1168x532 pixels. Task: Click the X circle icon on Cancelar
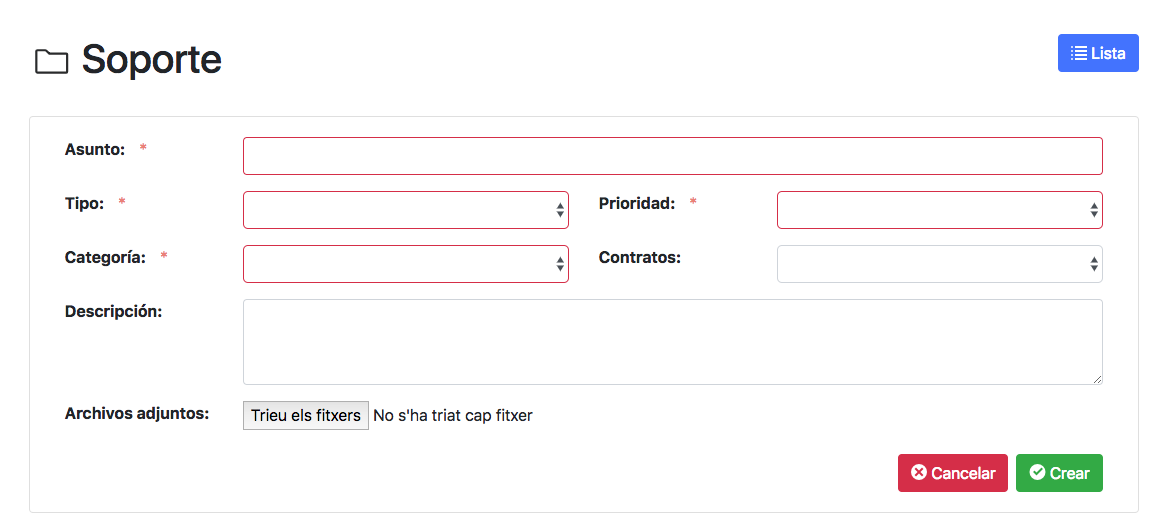(x=919, y=472)
